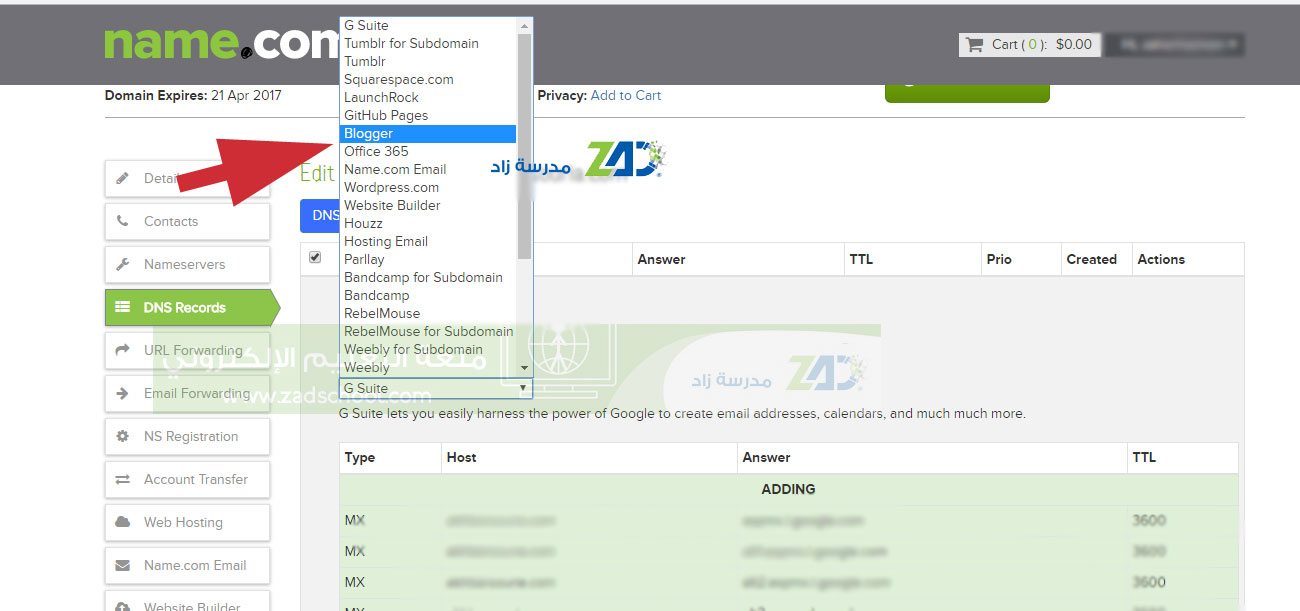
Task: Click Domain Expires 21 Apr 2017 text
Action: [x=193, y=95]
